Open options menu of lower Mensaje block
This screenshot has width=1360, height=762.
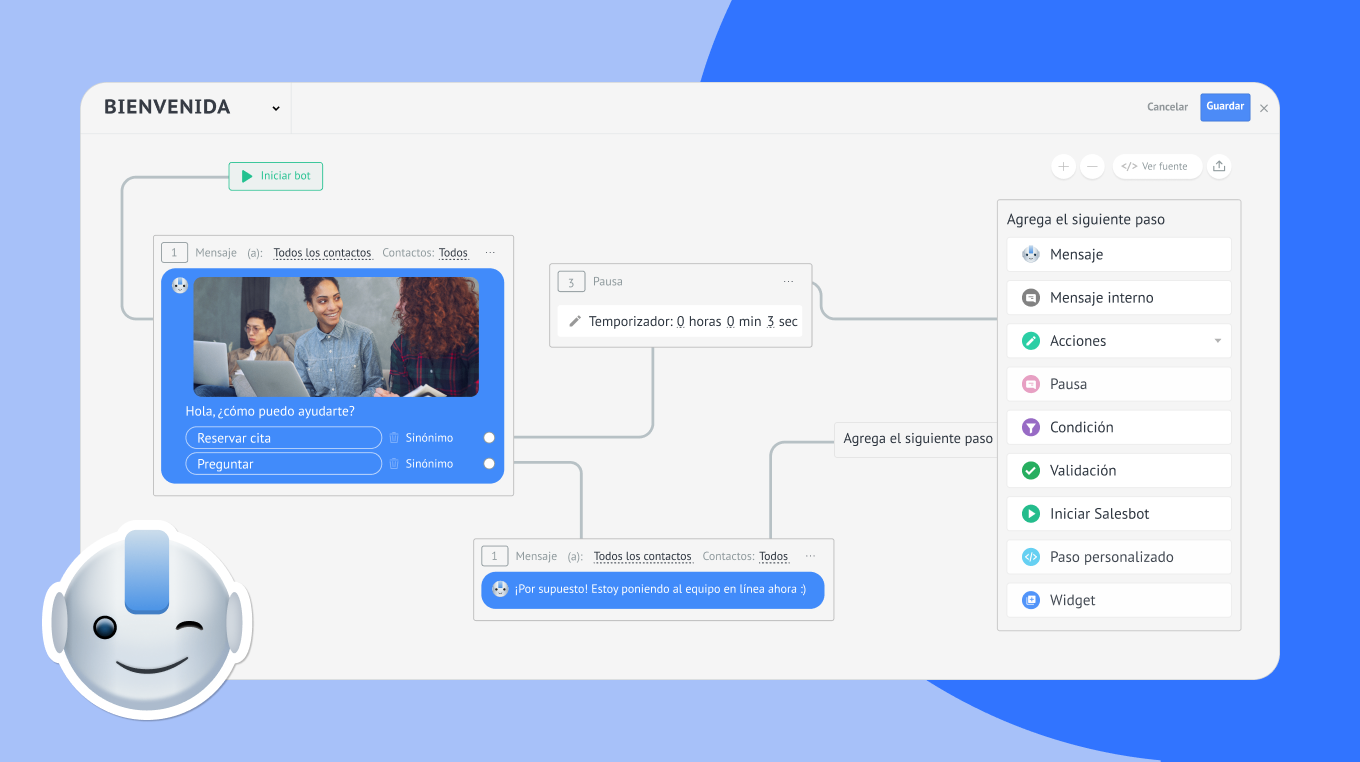pyautogui.click(x=810, y=556)
